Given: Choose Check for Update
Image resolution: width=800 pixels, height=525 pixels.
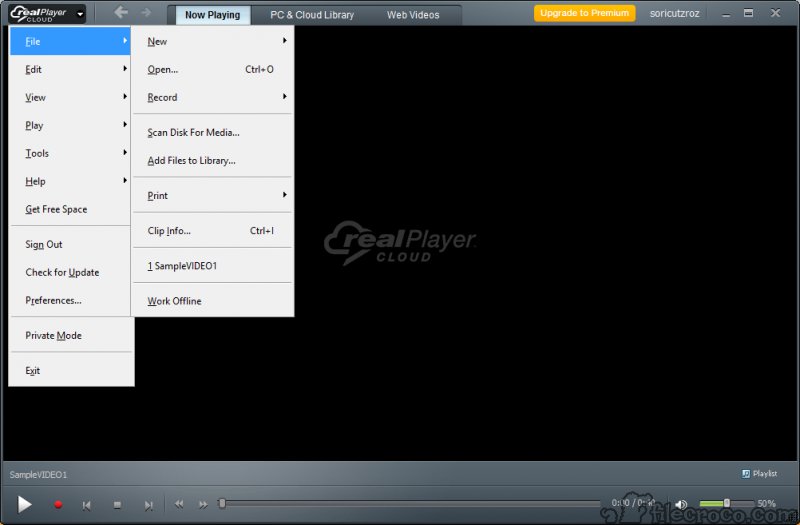Looking at the screenshot, I should tap(70, 272).
